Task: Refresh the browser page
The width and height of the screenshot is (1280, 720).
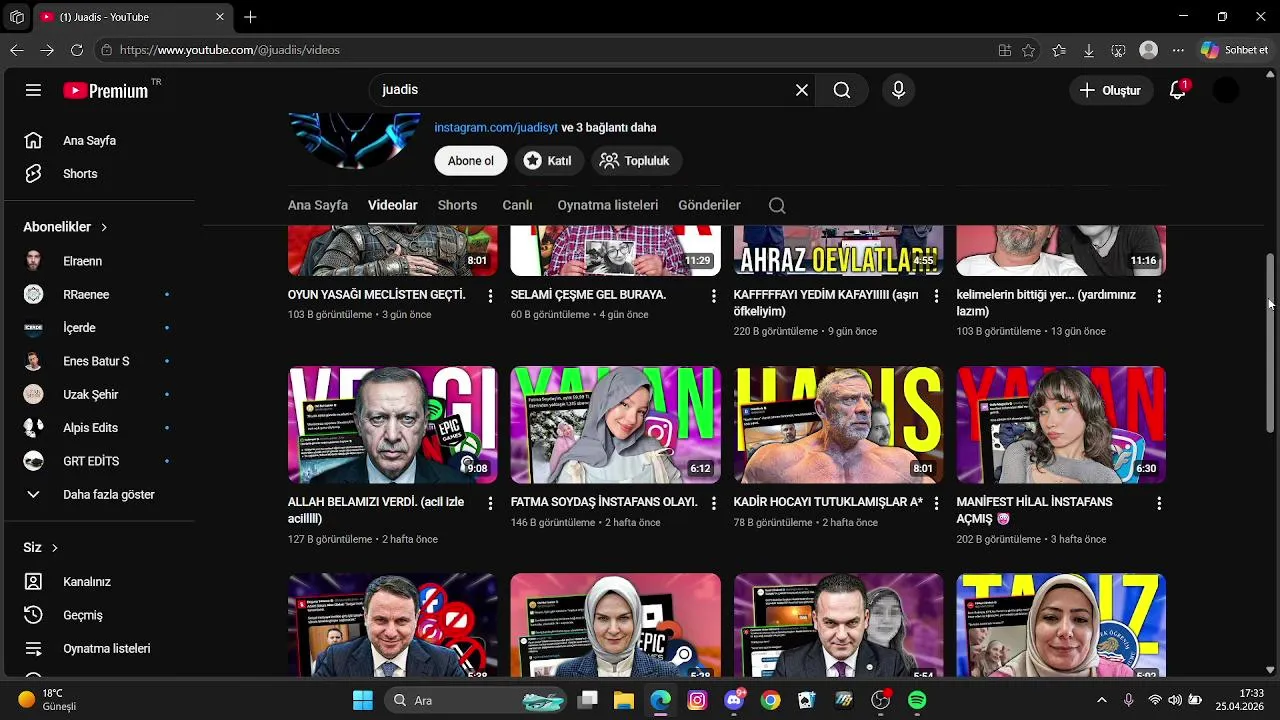Action: click(x=77, y=50)
